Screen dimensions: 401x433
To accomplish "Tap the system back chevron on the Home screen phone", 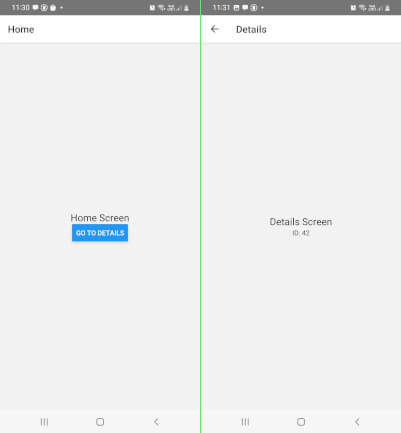I will (x=156, y=422).
